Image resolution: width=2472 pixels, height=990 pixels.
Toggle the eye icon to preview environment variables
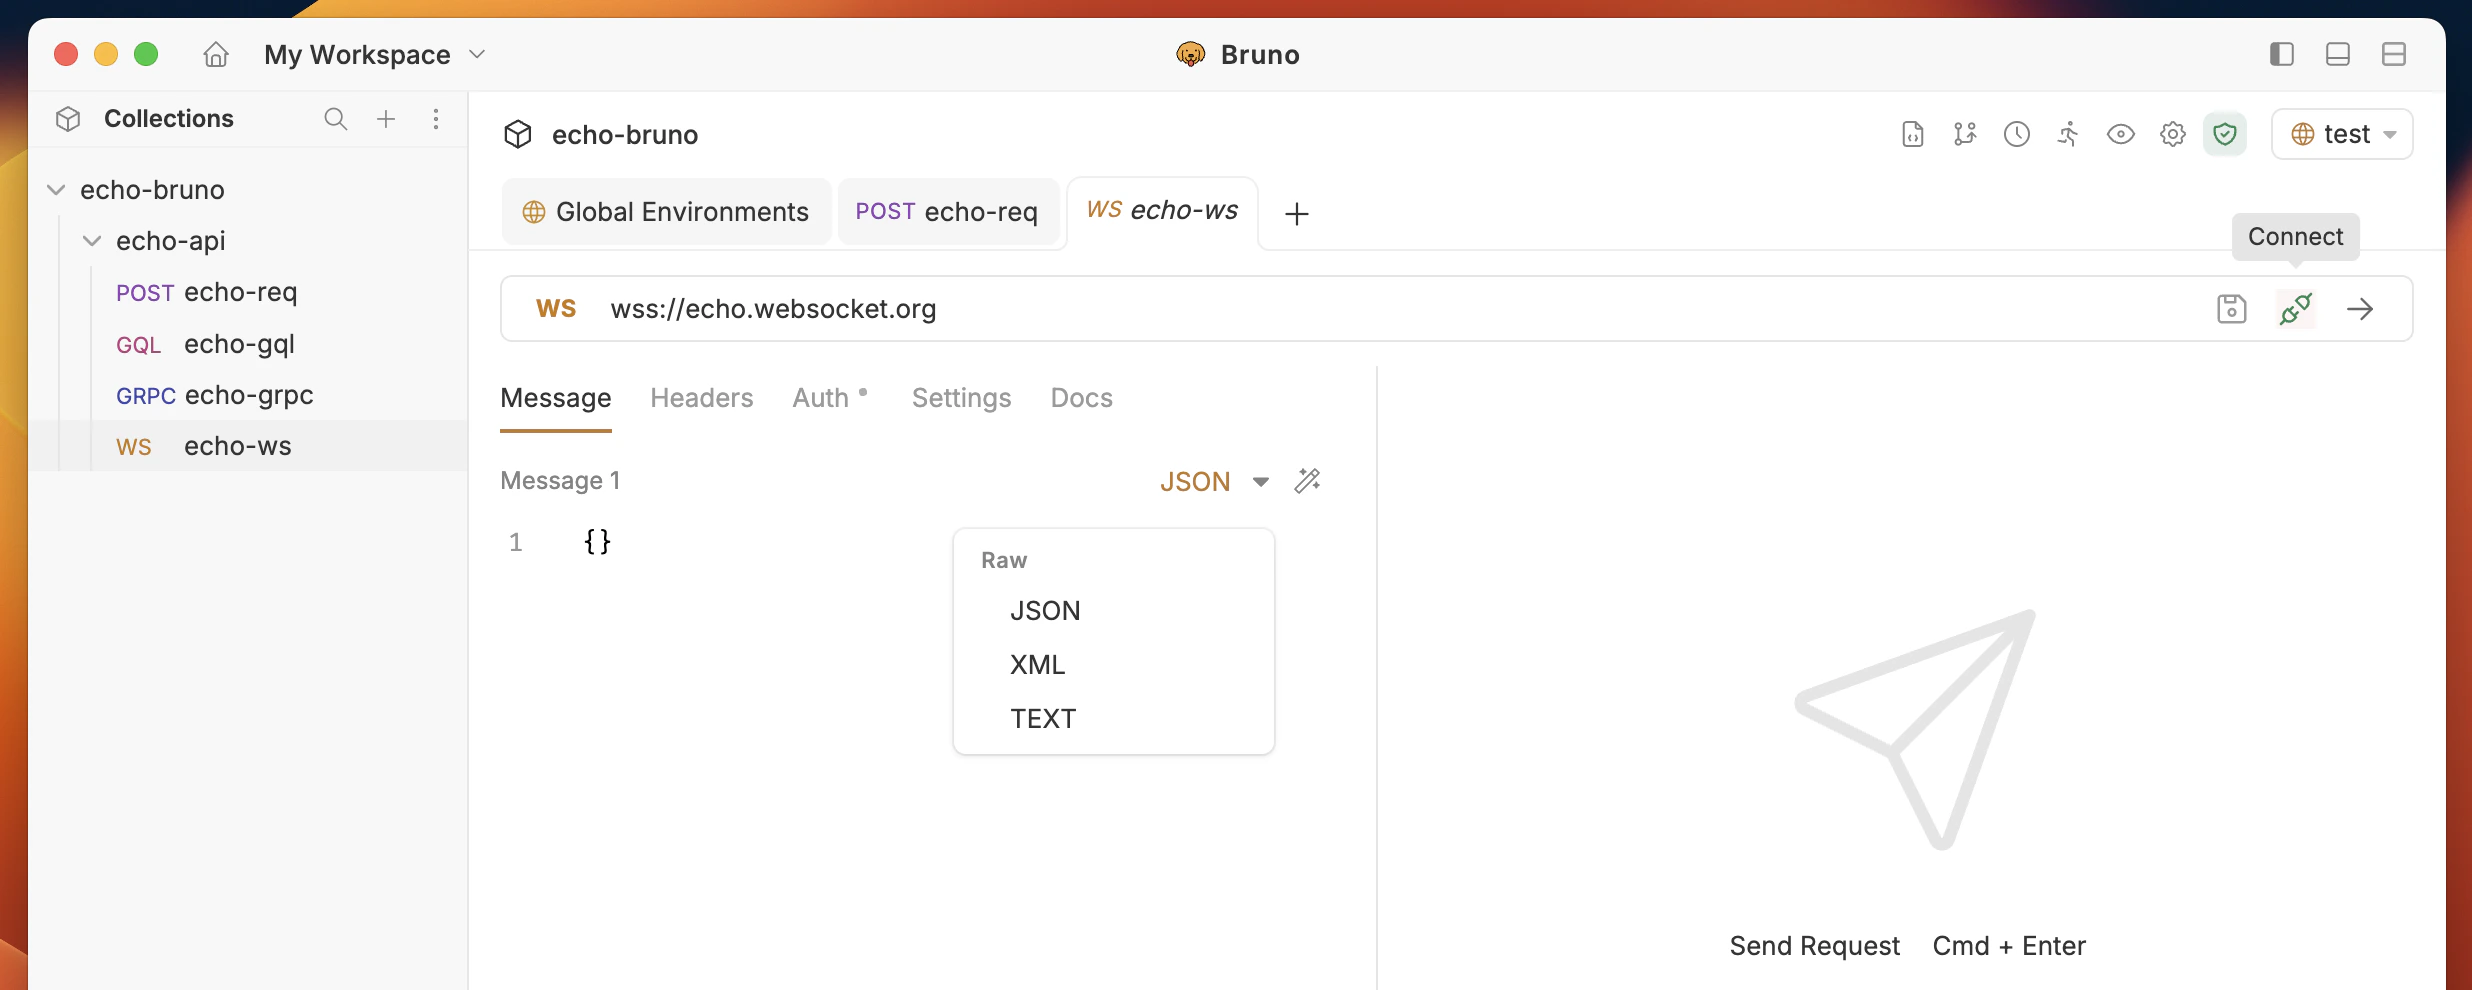pos(2121,133)
